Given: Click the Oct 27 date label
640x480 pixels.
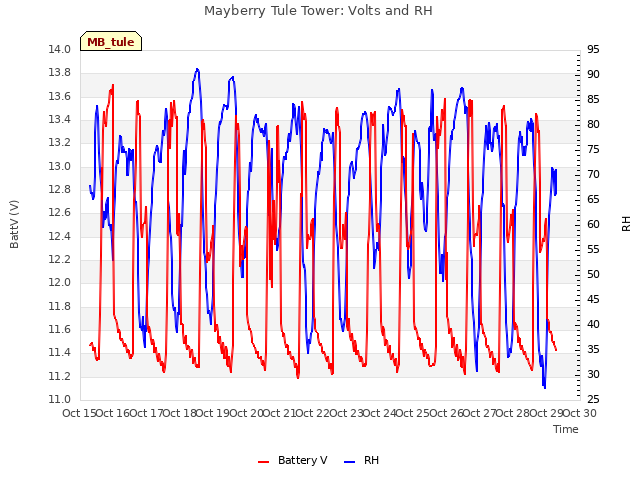Looking at the screenshot, I should point(480,413).
